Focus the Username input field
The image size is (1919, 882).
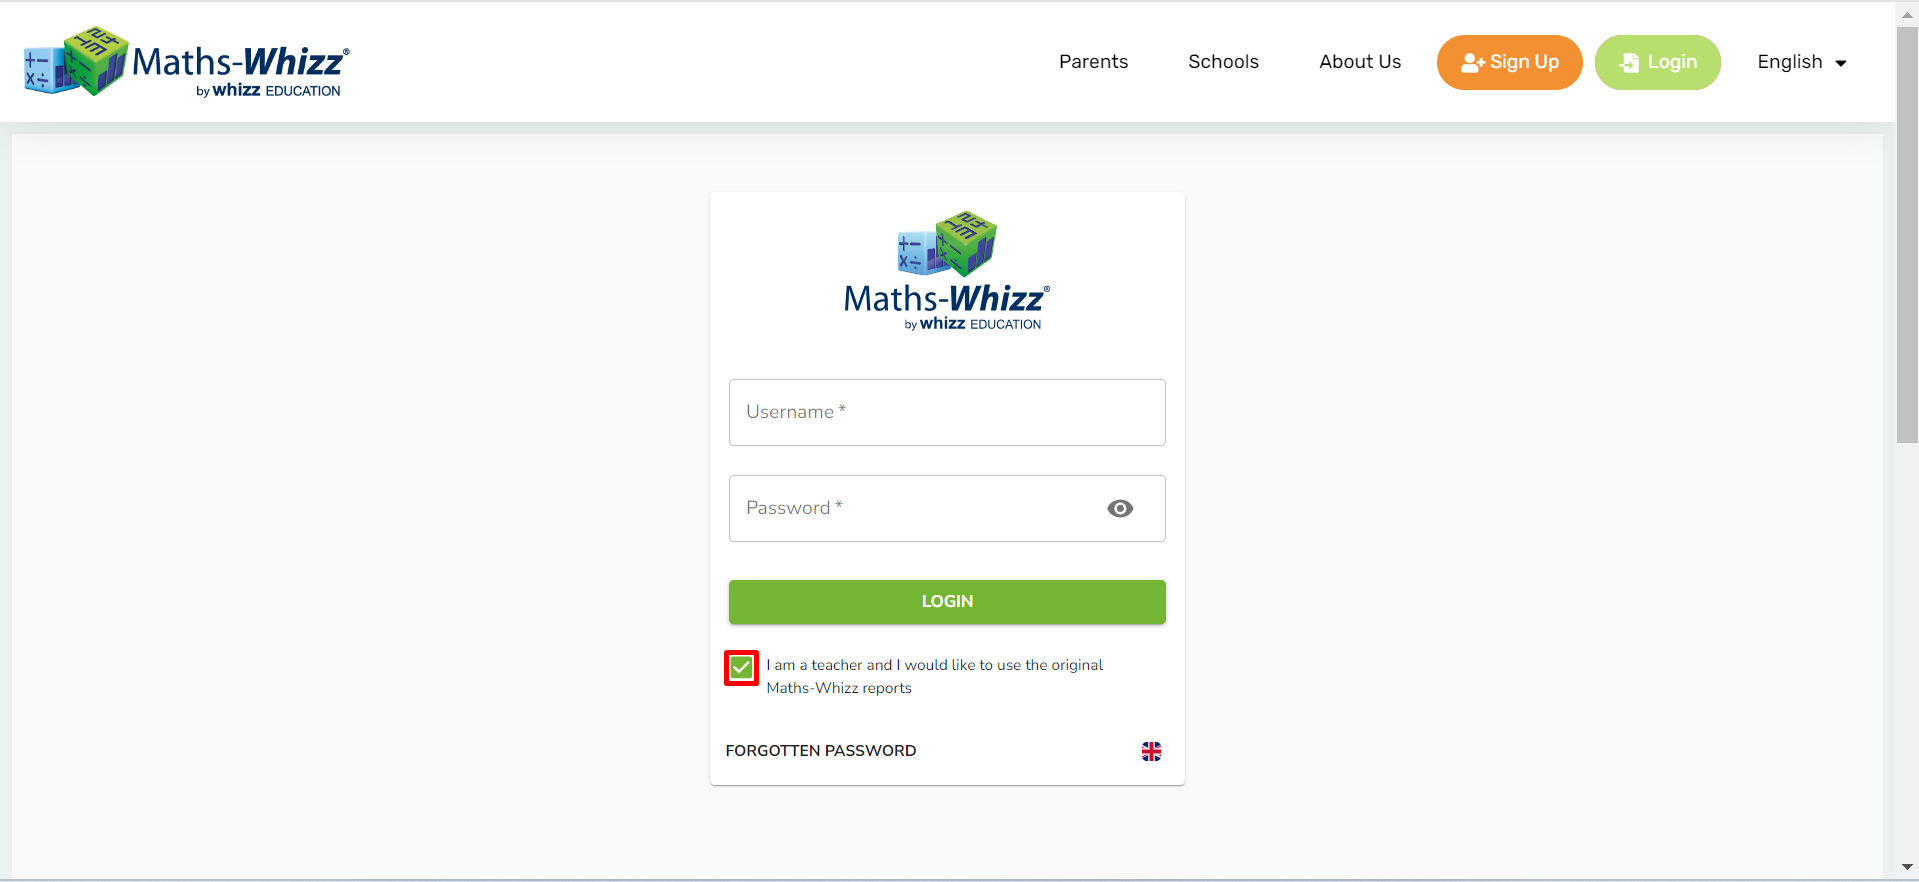click(947, 412)
